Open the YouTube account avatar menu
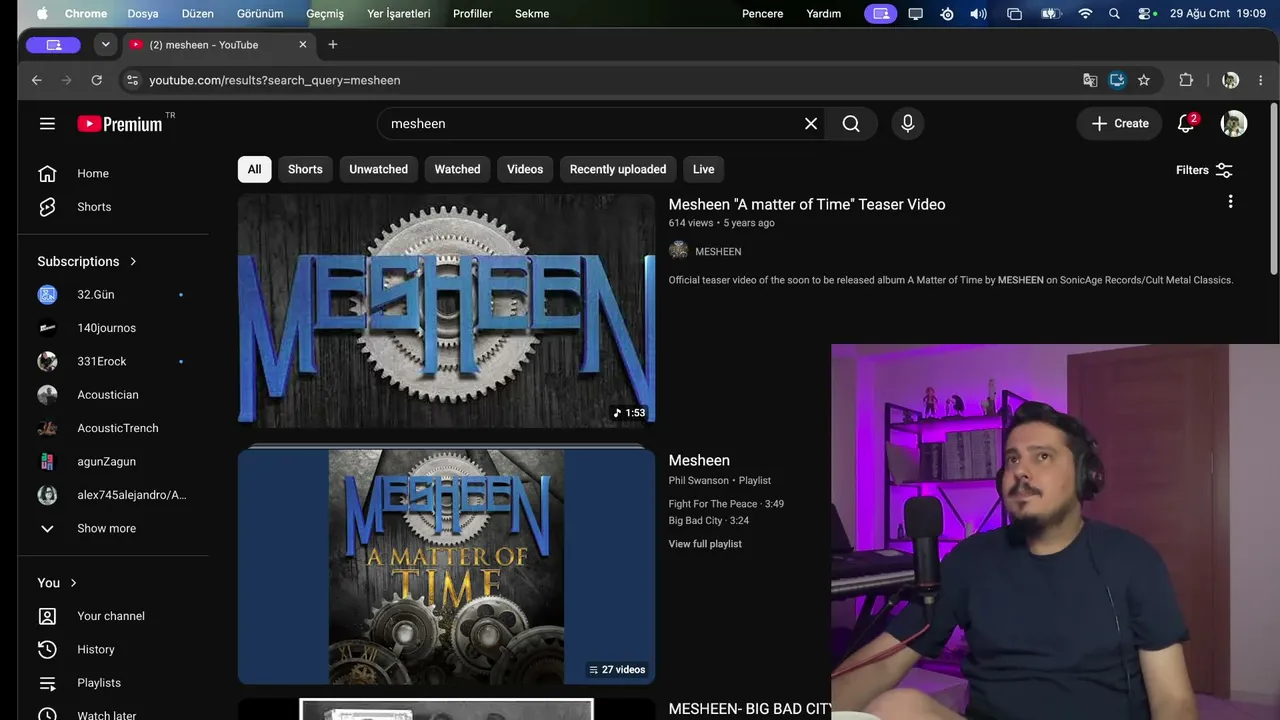 click(1234, 123)
